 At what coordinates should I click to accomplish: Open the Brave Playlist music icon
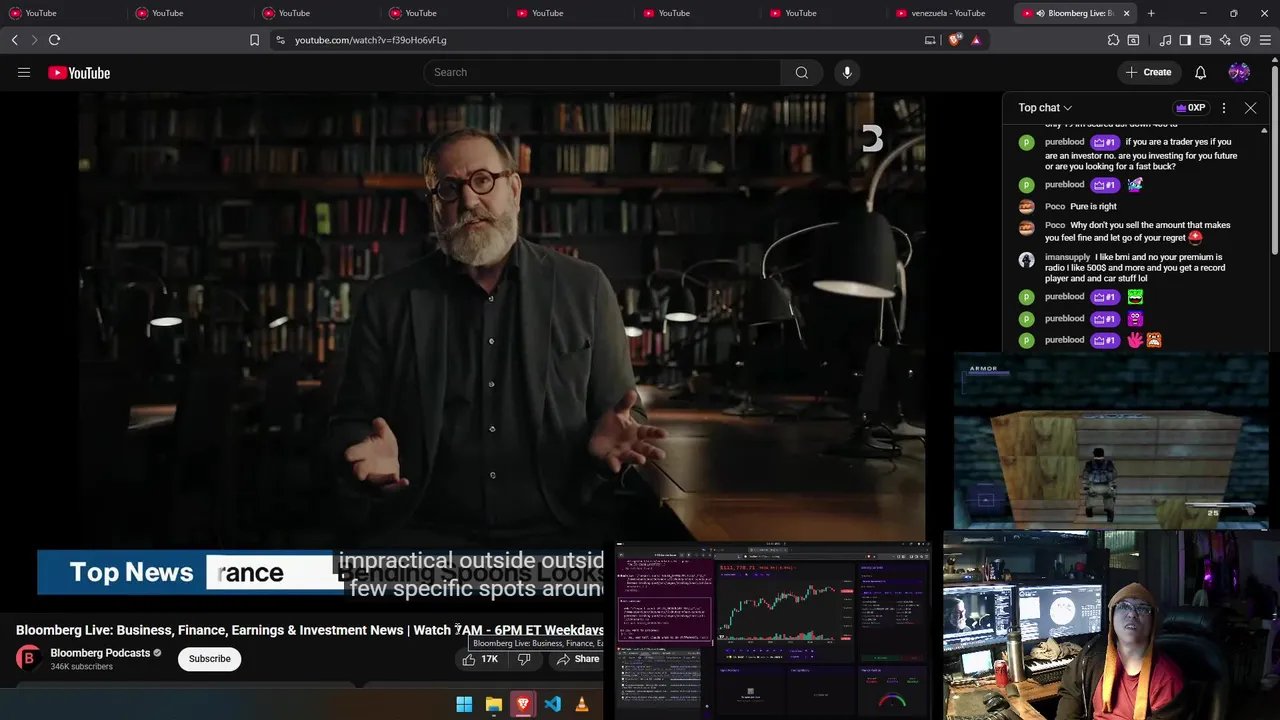[x=1165, y=40]
